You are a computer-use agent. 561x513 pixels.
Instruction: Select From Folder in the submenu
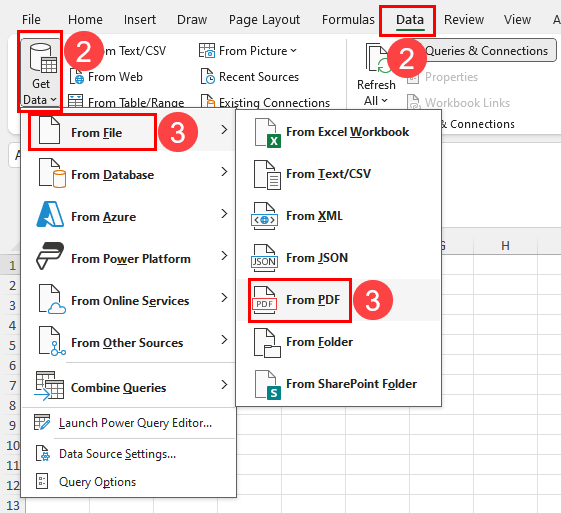coord(338,342)
